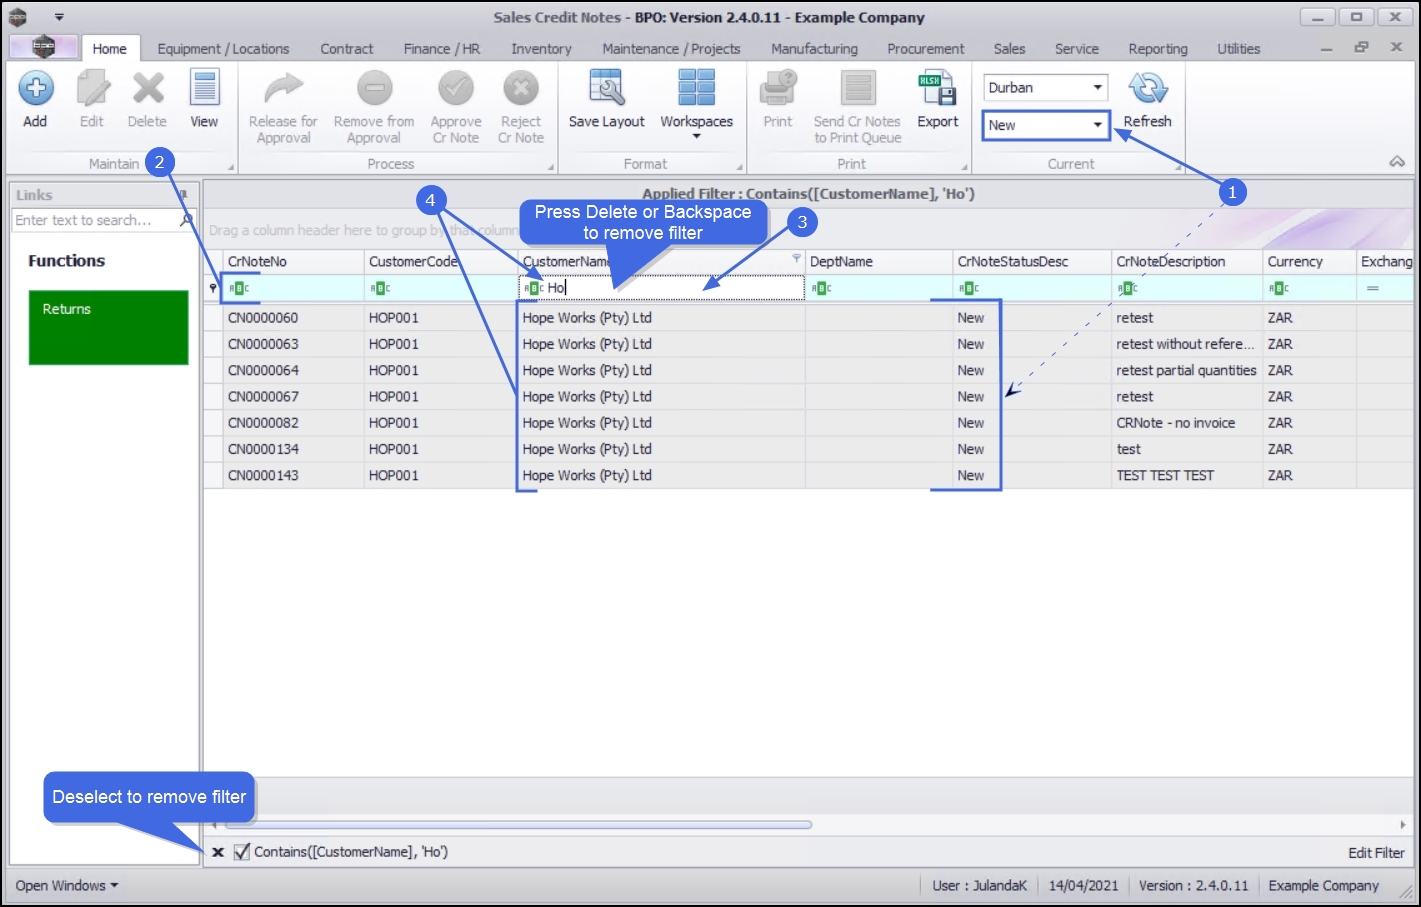Open the View document icon

[x=204, y=89]
